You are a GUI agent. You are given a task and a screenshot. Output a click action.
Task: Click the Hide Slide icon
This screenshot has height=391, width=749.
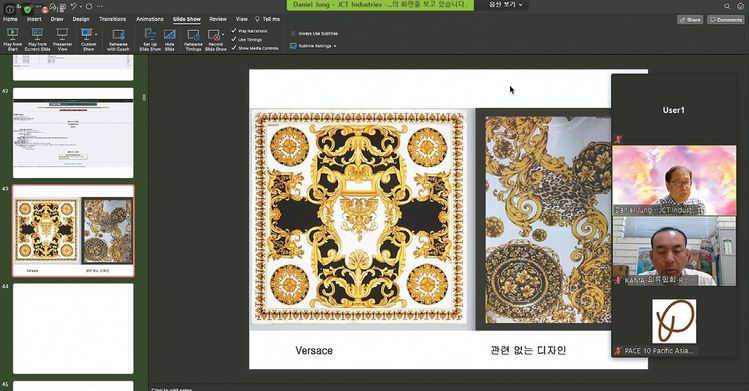coord(170,35)
